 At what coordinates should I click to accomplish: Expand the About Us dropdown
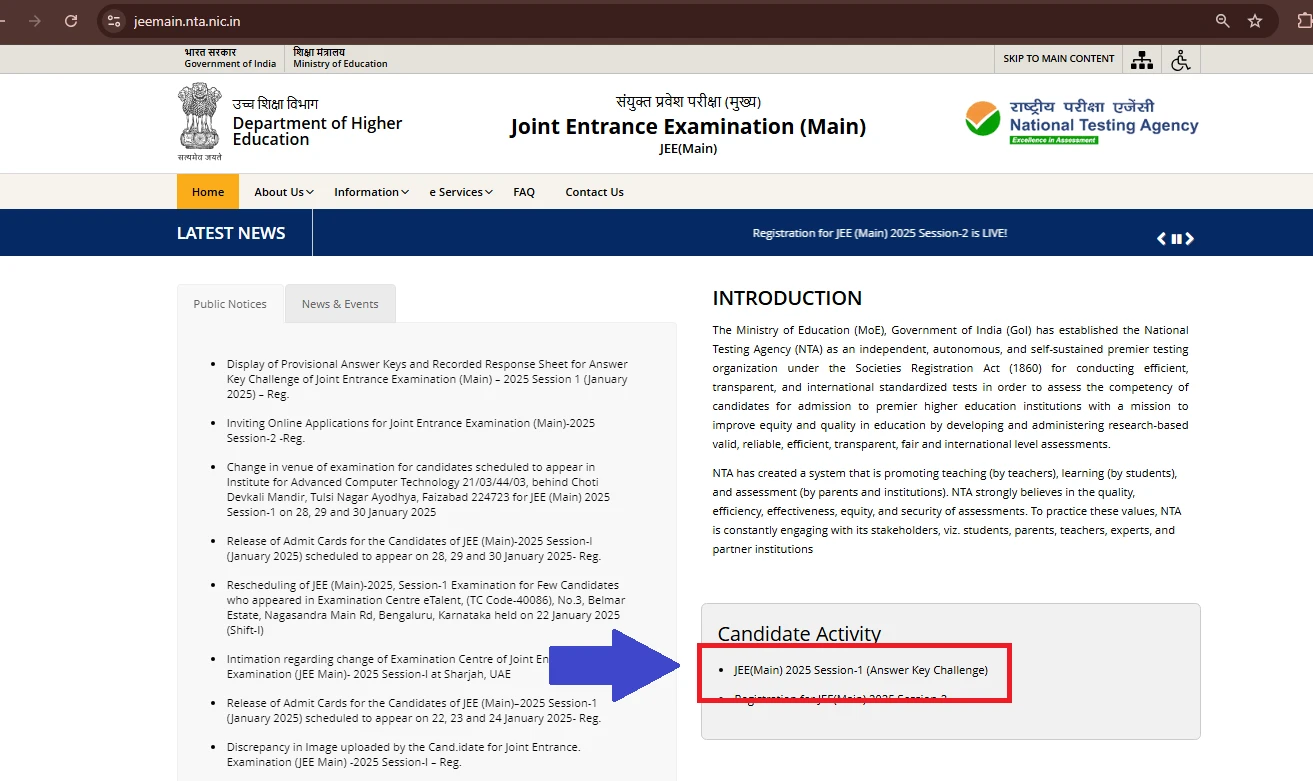pyautogui.click(x=283, y=191)
